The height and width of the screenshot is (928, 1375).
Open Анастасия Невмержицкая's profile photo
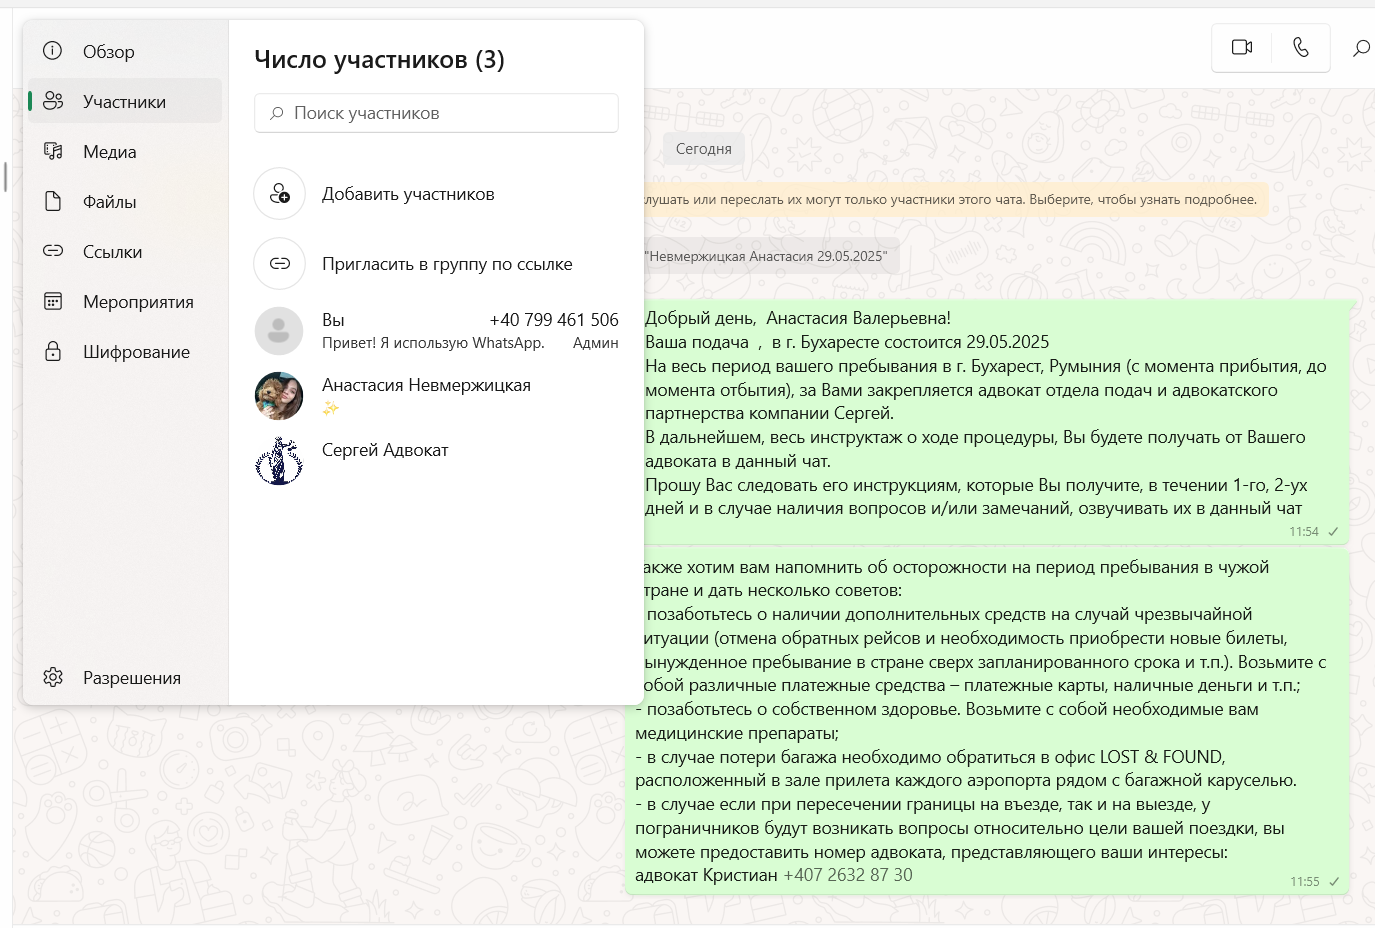(279, 396)
